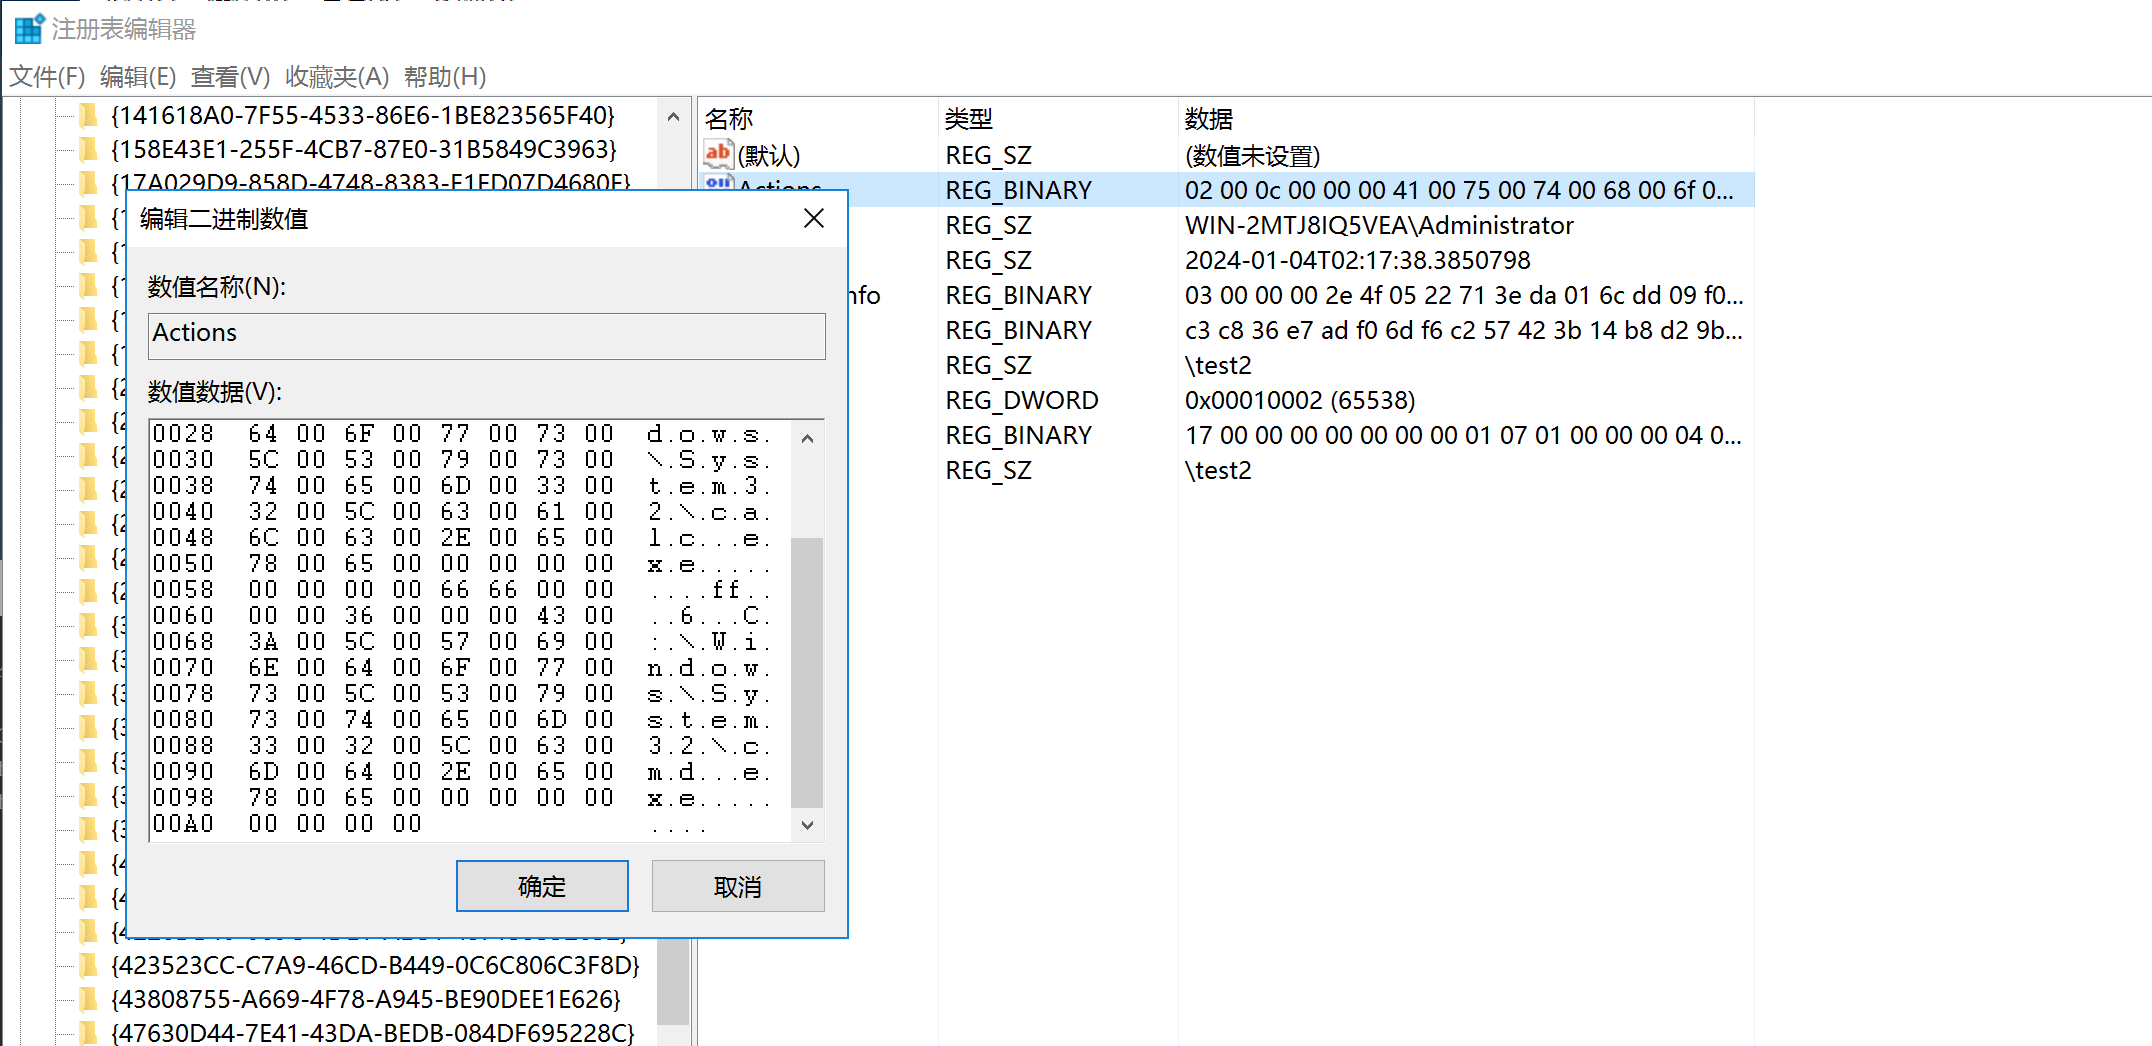Click folder icon of {47630D44-7E41-43DA-BEDB-084DF695228C} key
The image size is (2152, 1046).
[89, 1033]
